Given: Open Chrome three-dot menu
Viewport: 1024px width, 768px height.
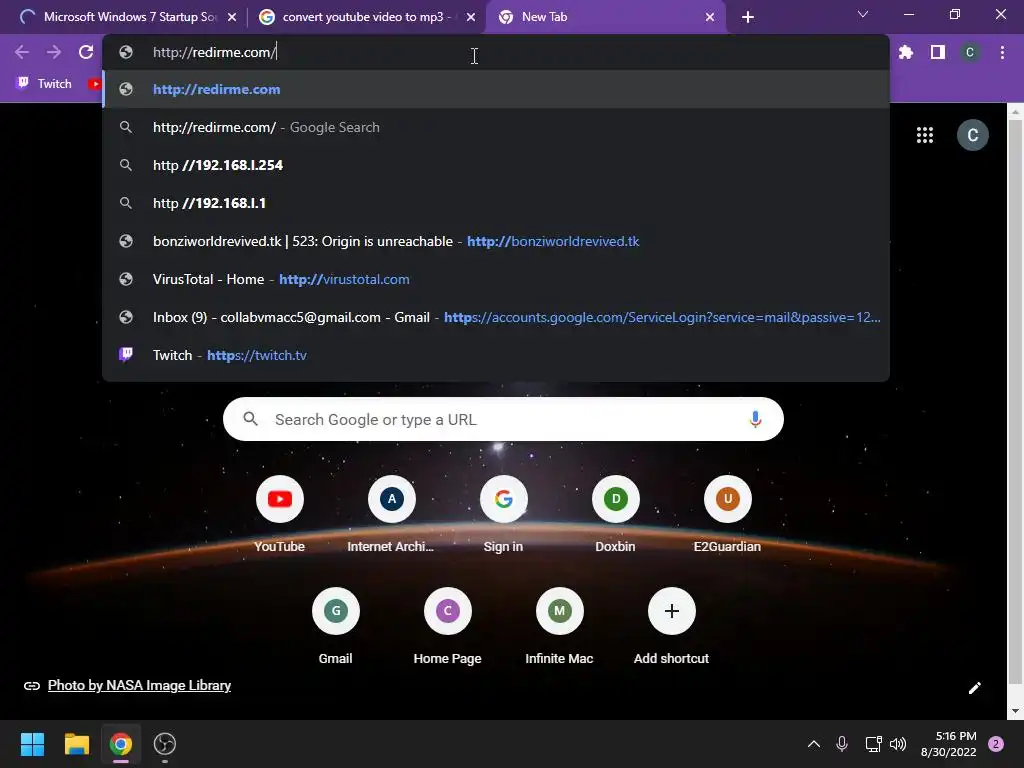Looking at the screenshot, I should pyautogui.click(x=1002, y=52).
